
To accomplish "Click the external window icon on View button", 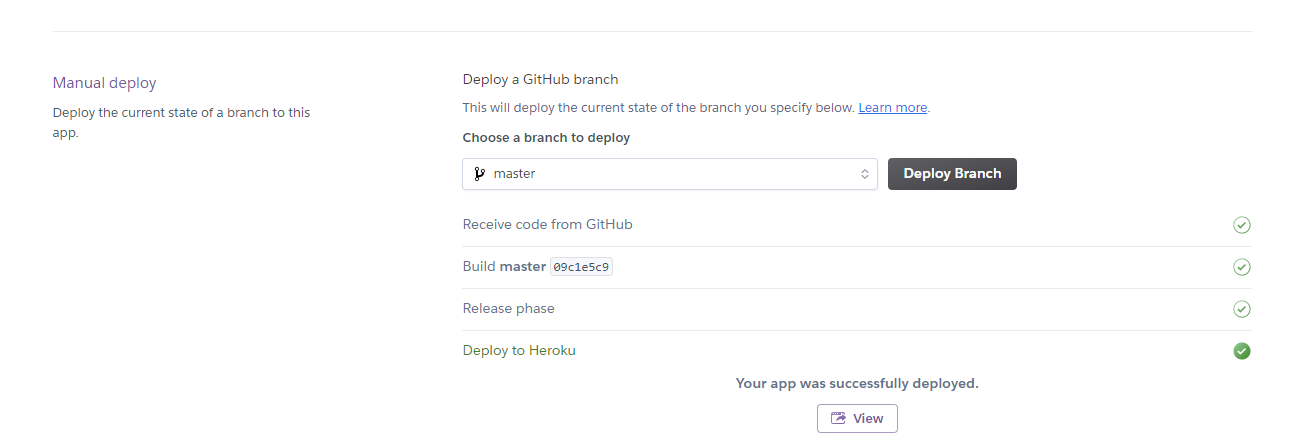I will point(838,418).
